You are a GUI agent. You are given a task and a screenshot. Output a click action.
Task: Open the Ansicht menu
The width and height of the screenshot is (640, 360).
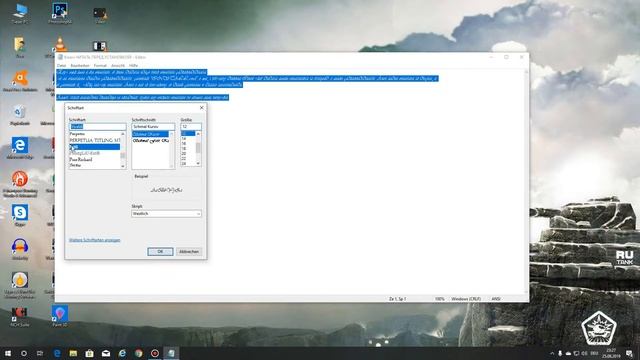pyautogui.click(x=118, y=65)
